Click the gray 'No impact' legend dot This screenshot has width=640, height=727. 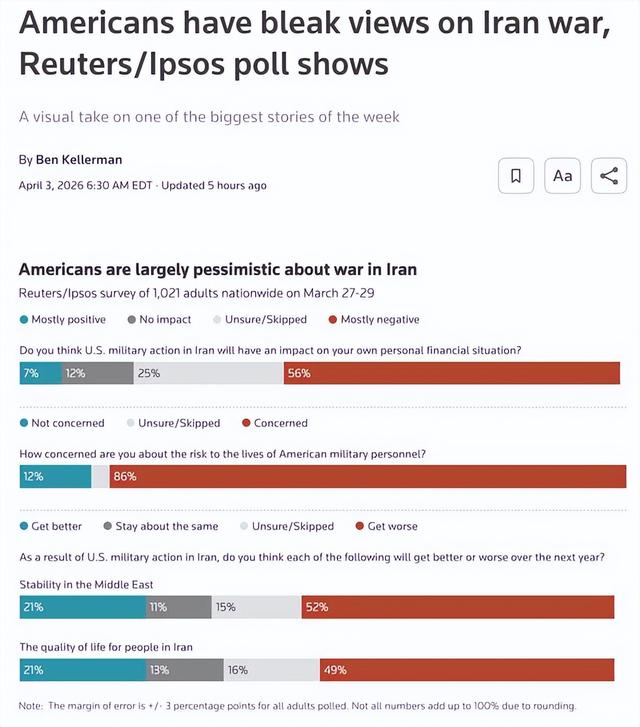tap(132, 320)
